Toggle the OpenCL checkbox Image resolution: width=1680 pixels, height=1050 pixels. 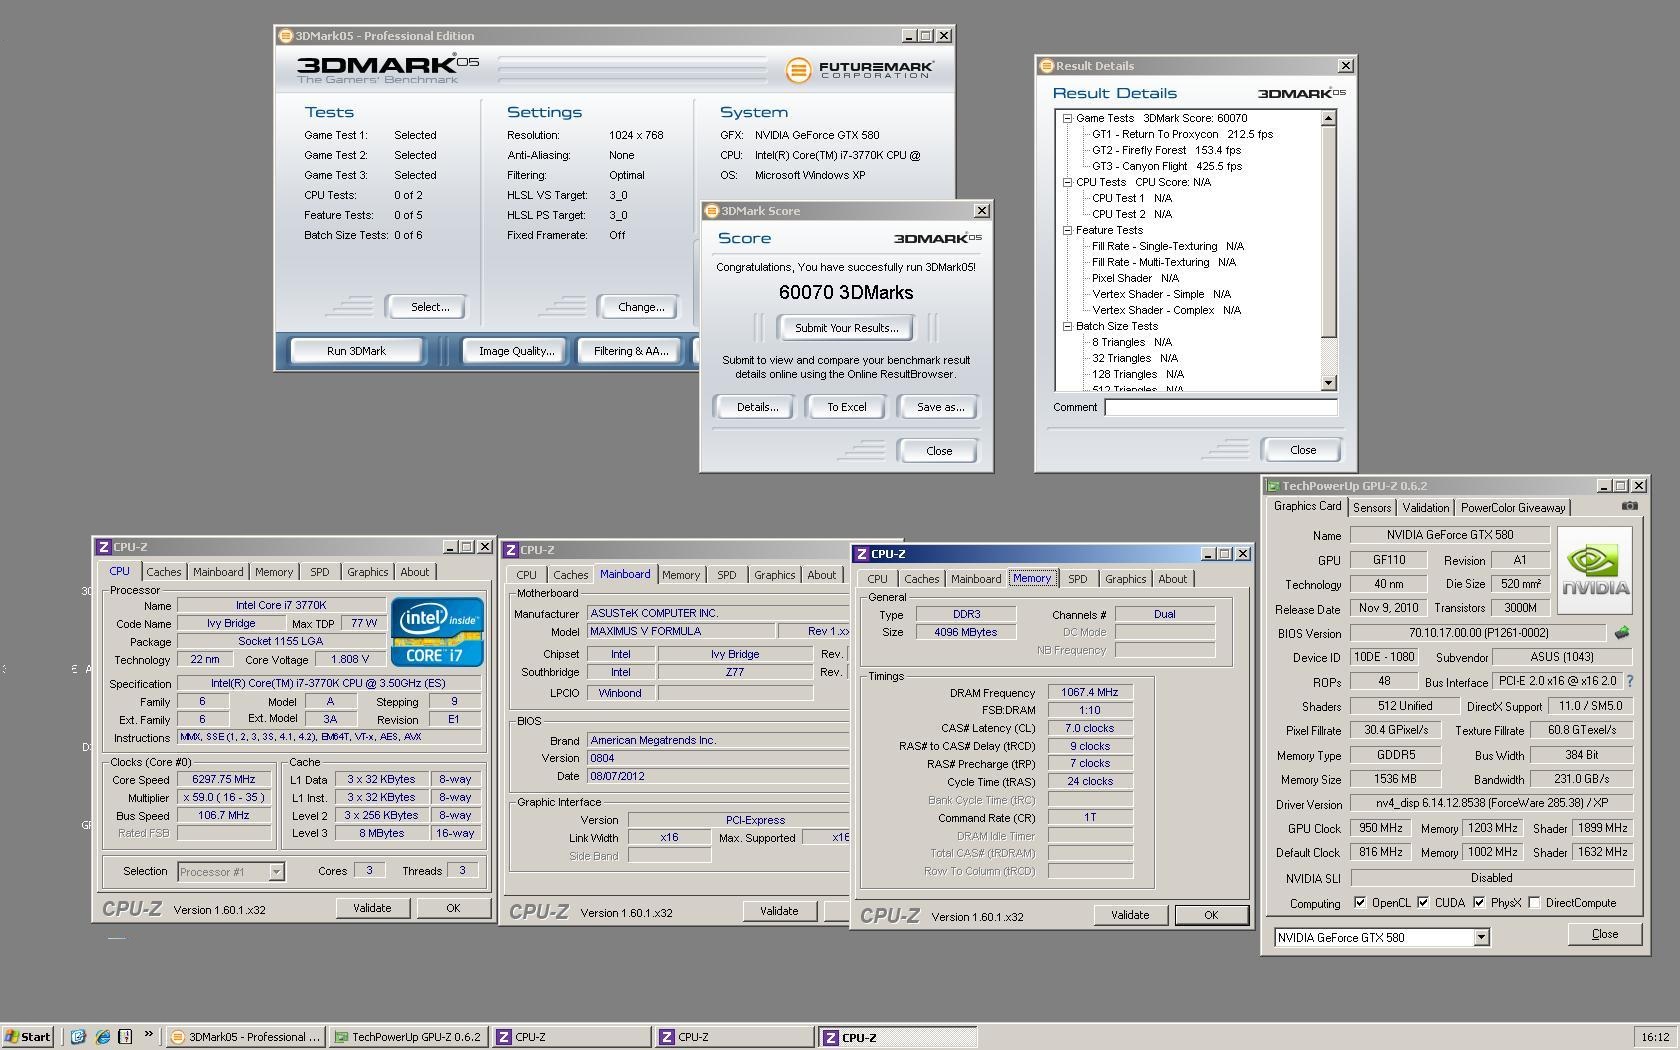[1360, 902]
